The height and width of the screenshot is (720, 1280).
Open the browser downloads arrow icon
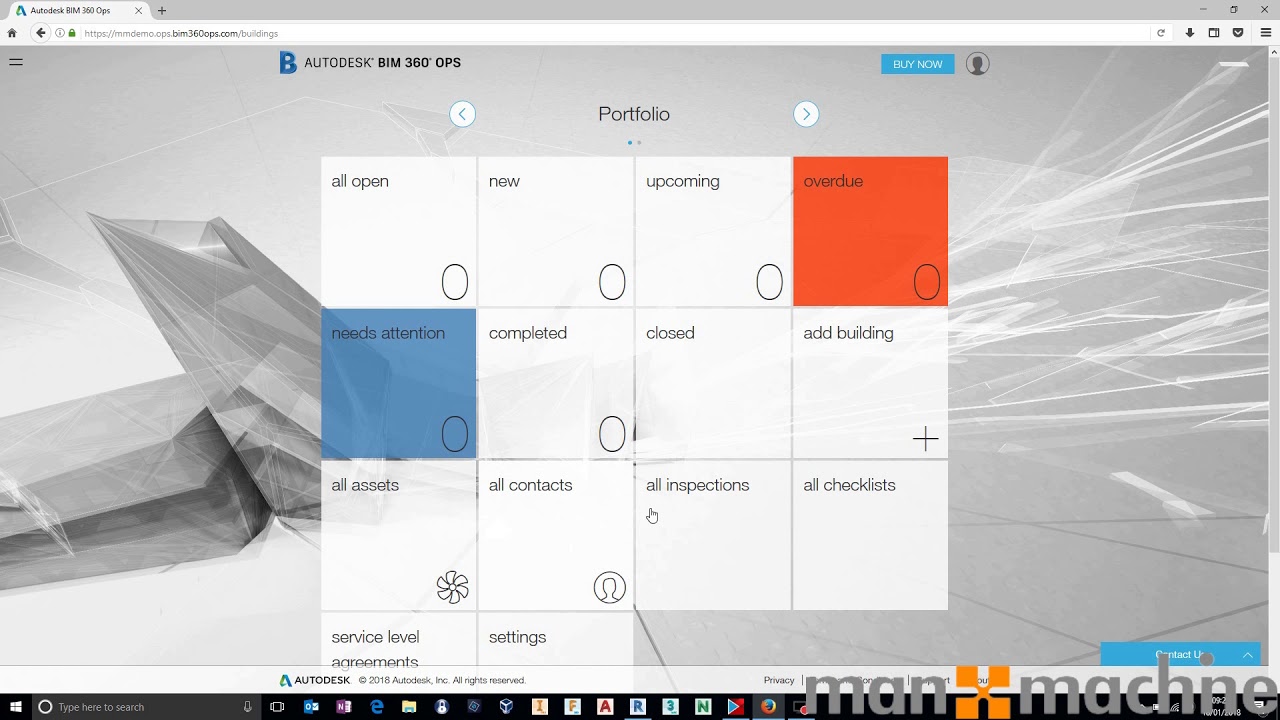[x=1190, y=33]
